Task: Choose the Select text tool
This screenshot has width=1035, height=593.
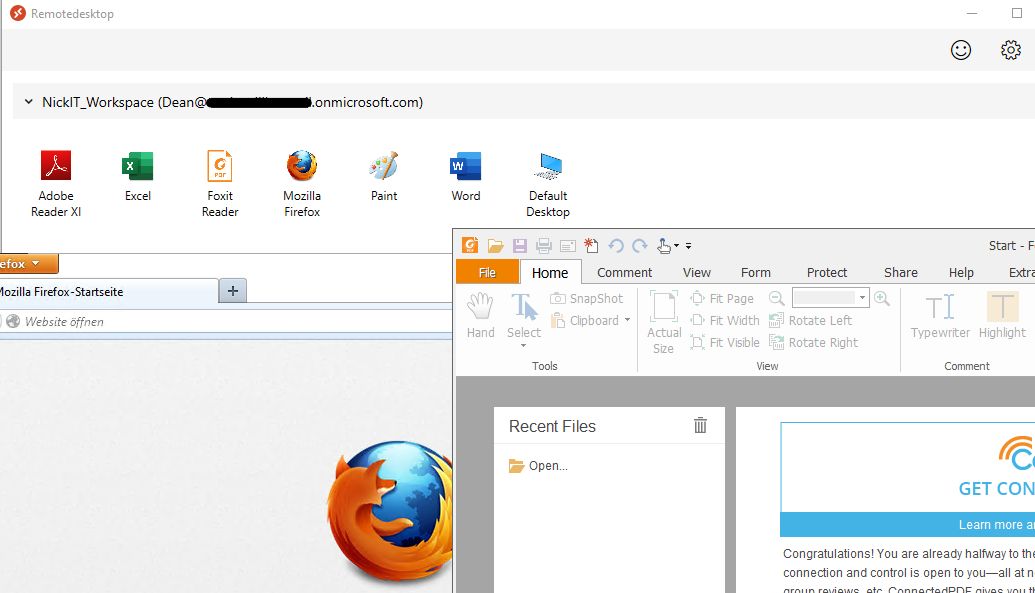Action: pyautogui.click(x=524, y=316)
